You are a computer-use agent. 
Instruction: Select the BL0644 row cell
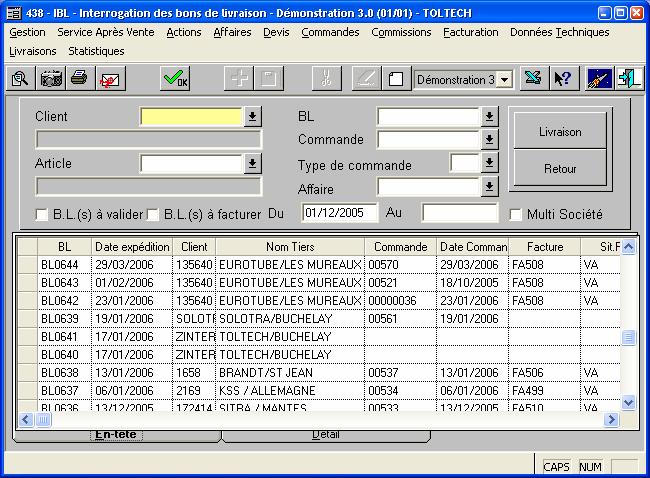[x=64, y=264]
